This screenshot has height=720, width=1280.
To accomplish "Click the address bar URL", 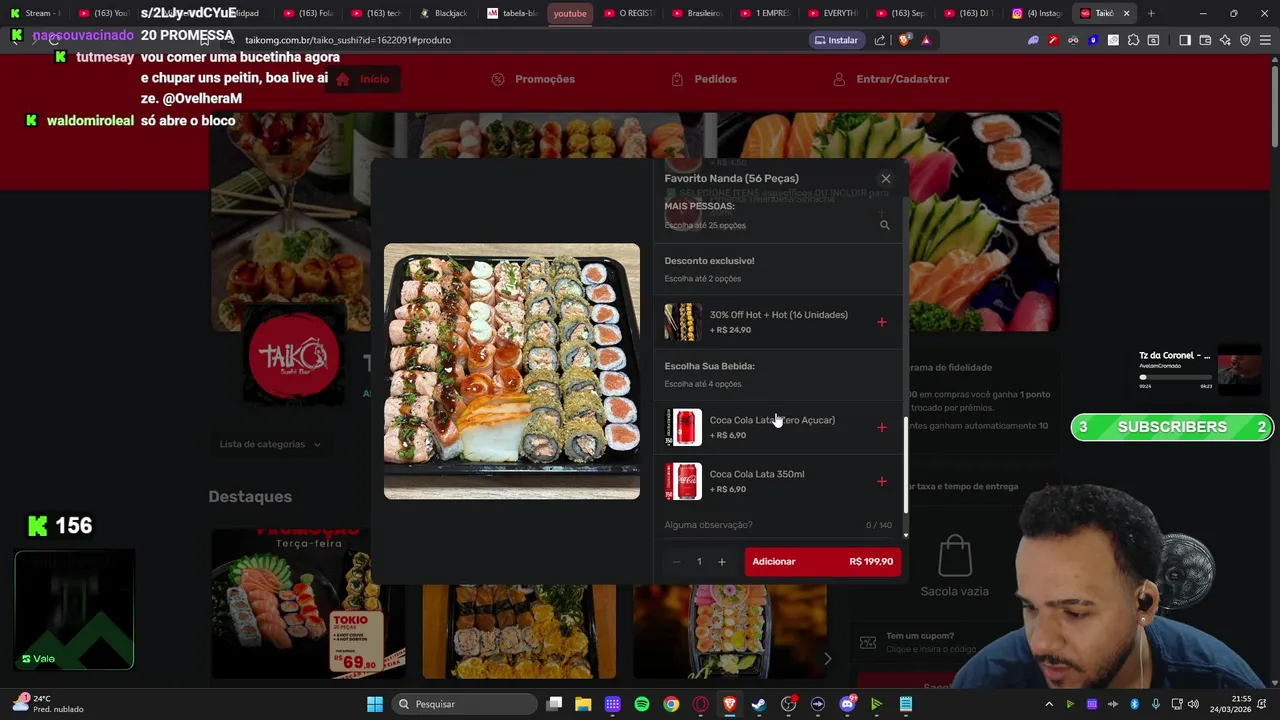I will pyautogui.click(x=348, y=40).
